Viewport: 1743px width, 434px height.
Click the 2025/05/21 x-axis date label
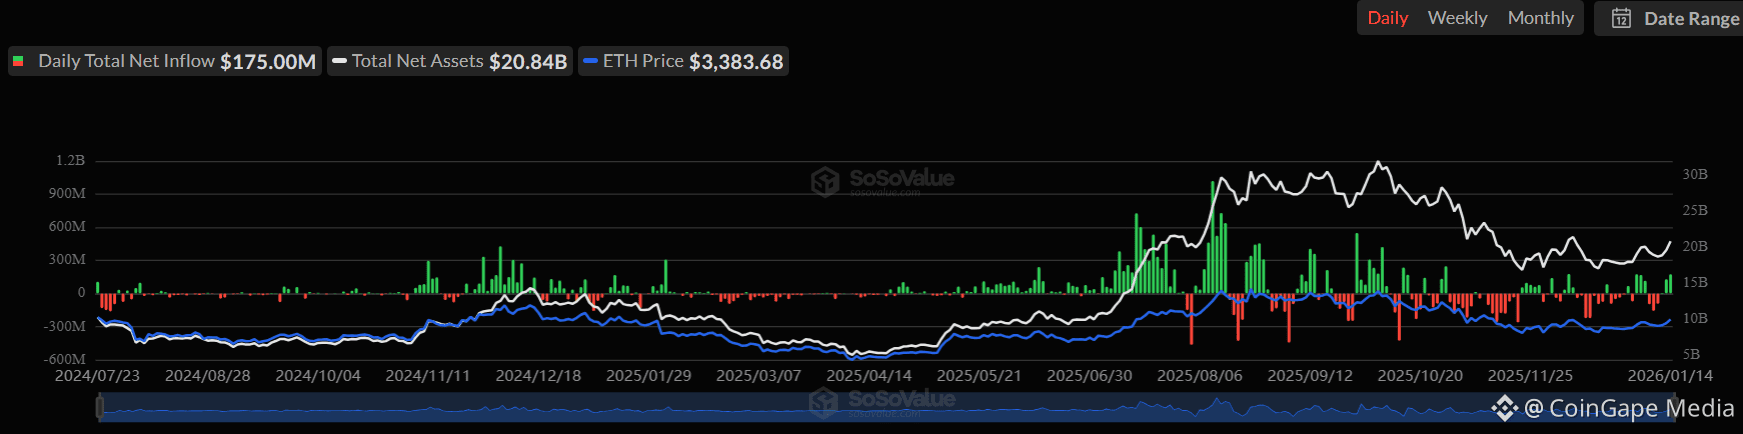[x=979, y=376]
